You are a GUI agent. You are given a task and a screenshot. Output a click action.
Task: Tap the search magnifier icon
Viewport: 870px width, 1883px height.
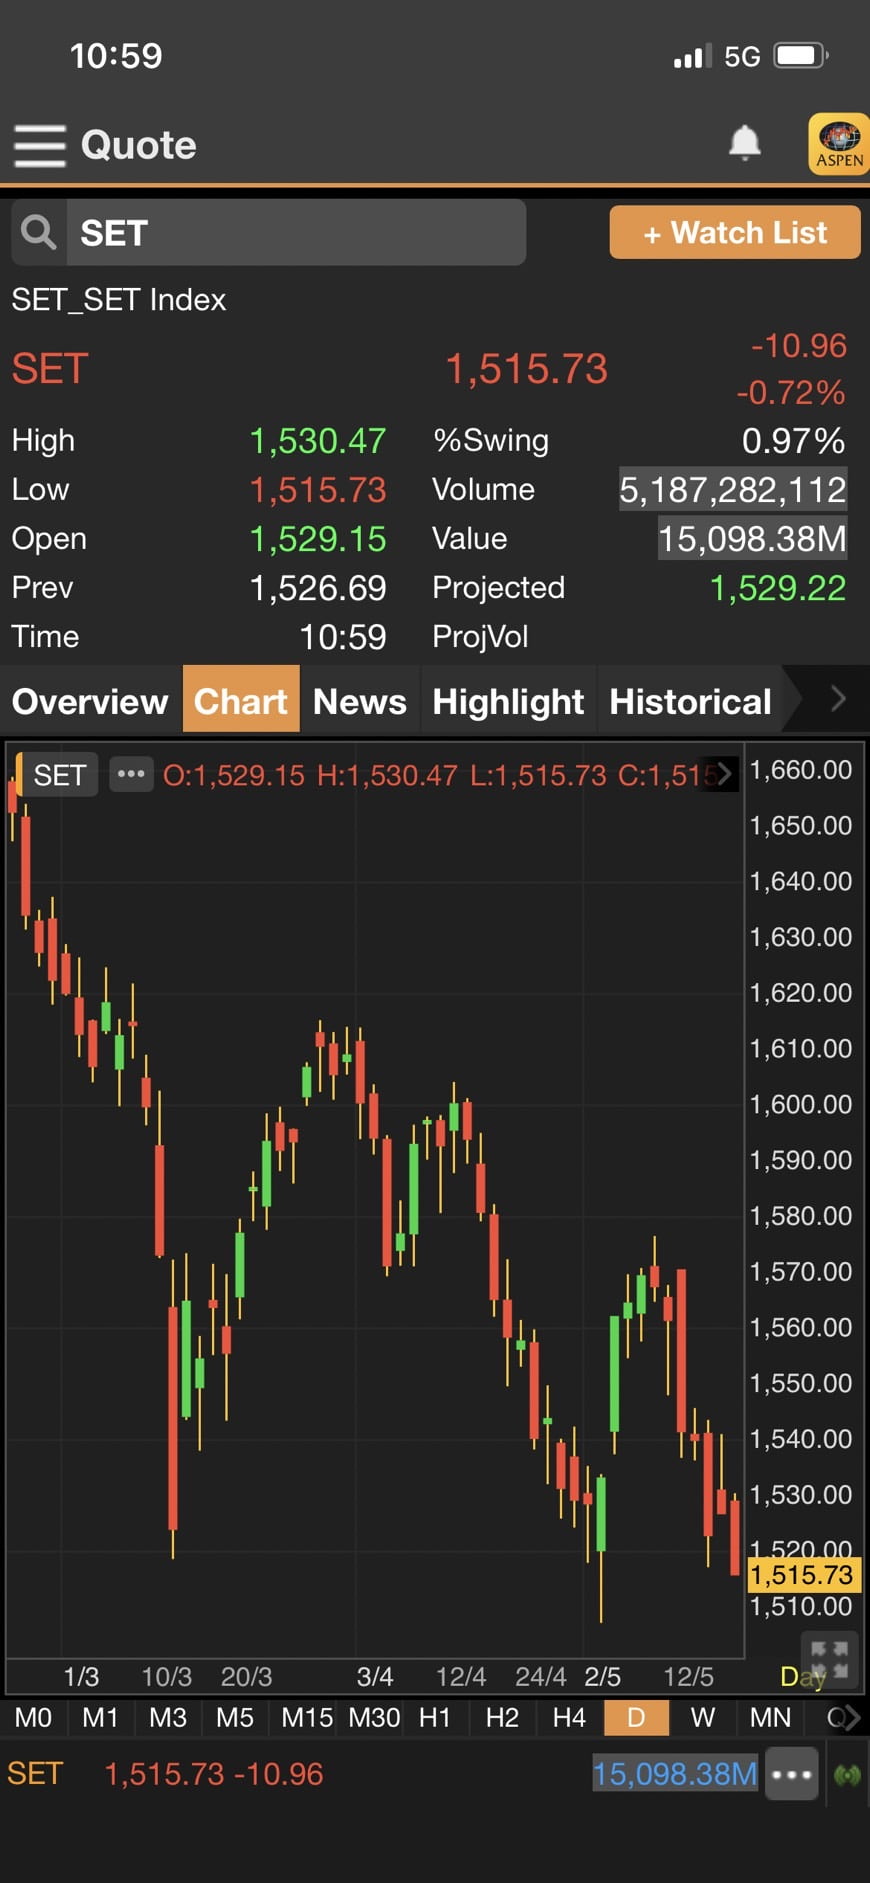(x=39, y=232)
